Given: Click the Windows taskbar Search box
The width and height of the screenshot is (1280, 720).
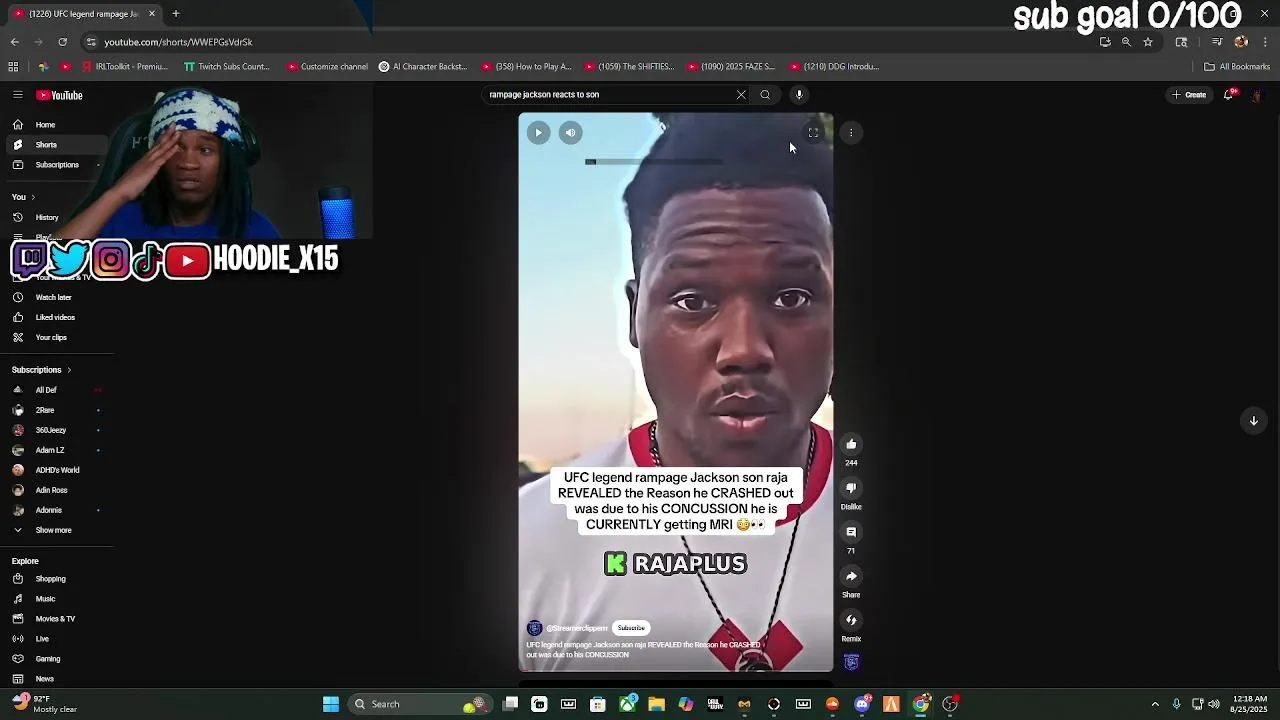Looking at the screenshot, I should tap(418, 704).
